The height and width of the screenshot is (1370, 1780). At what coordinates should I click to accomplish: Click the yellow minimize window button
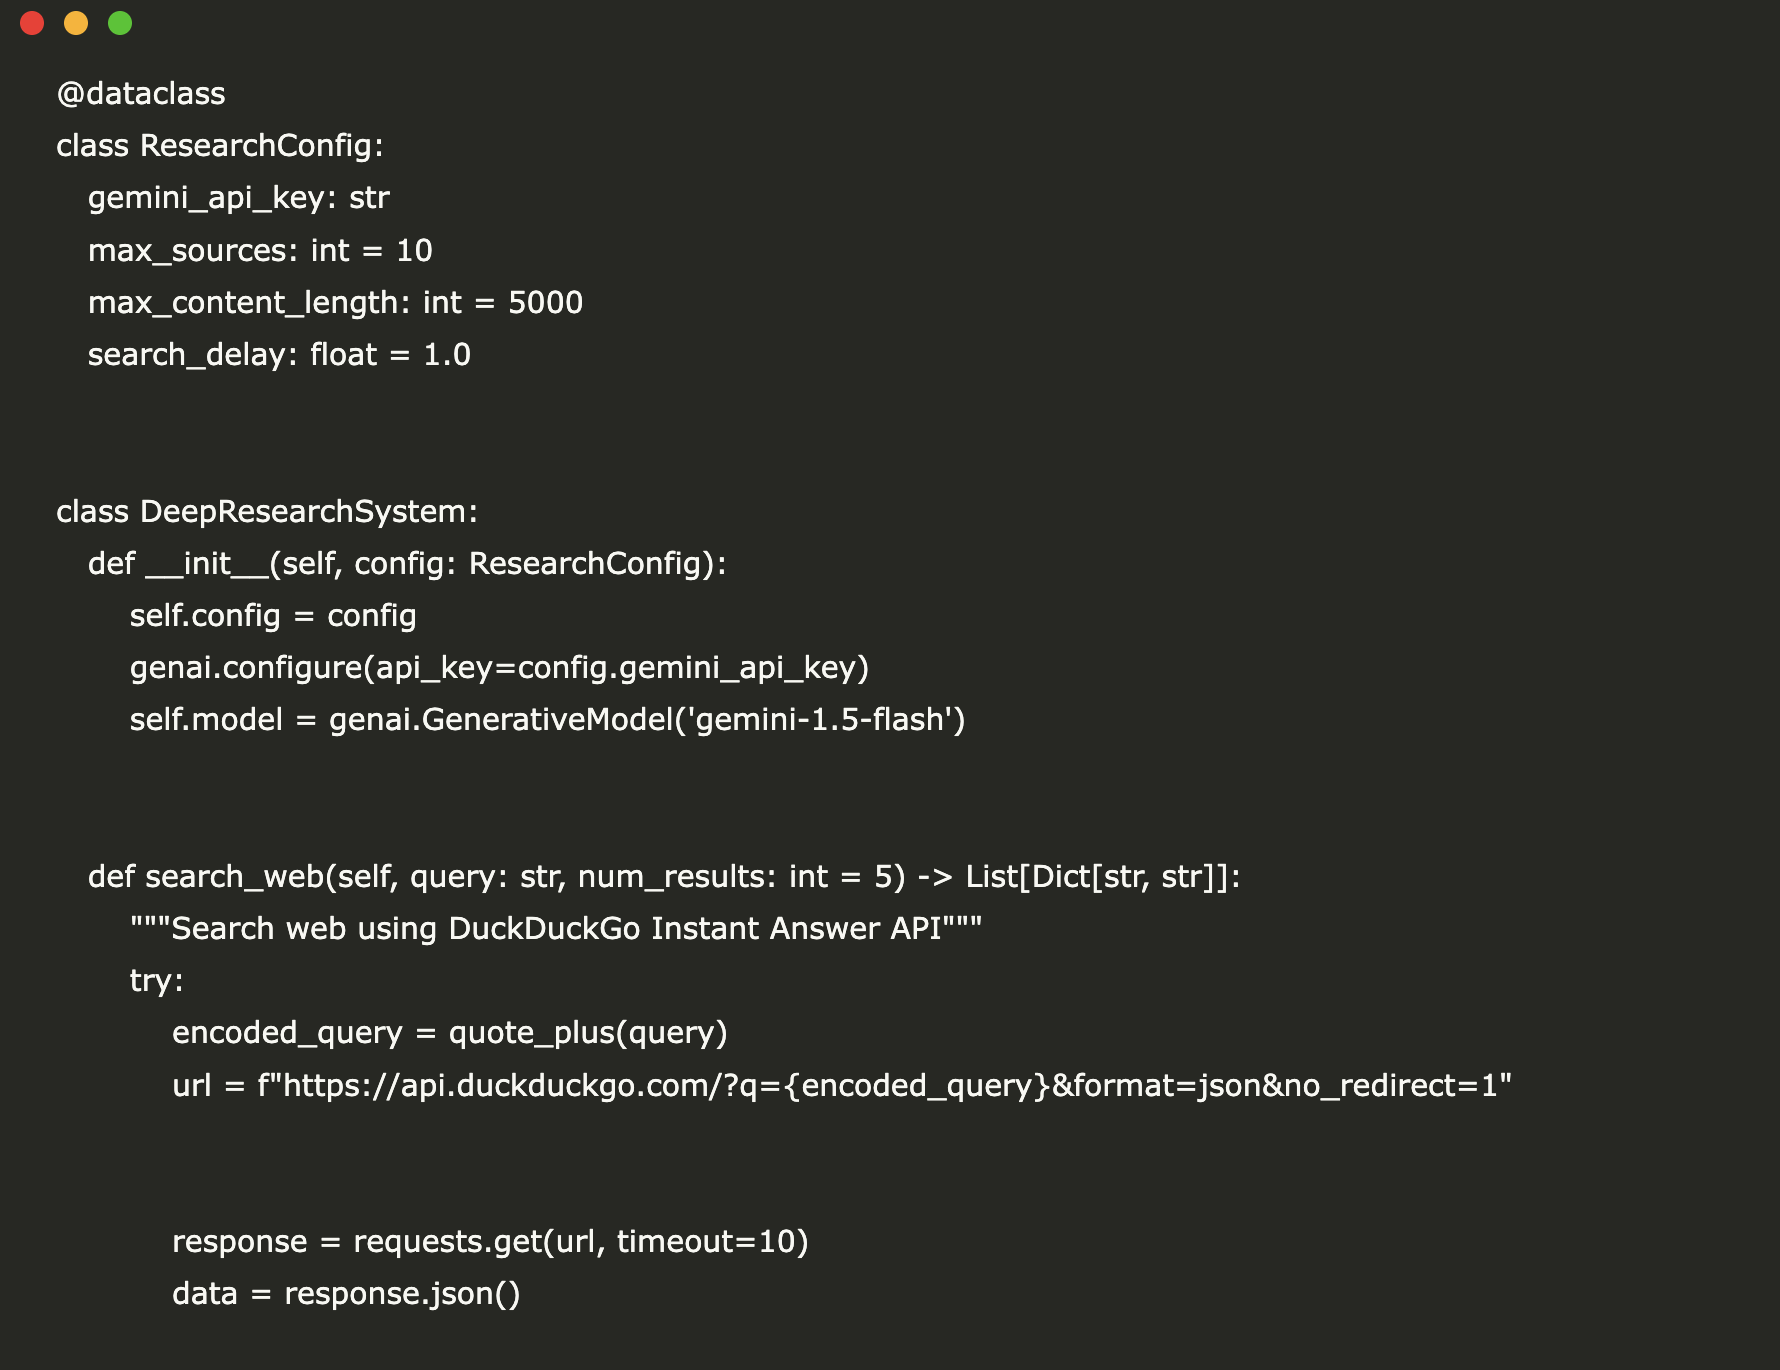point(76,23)
